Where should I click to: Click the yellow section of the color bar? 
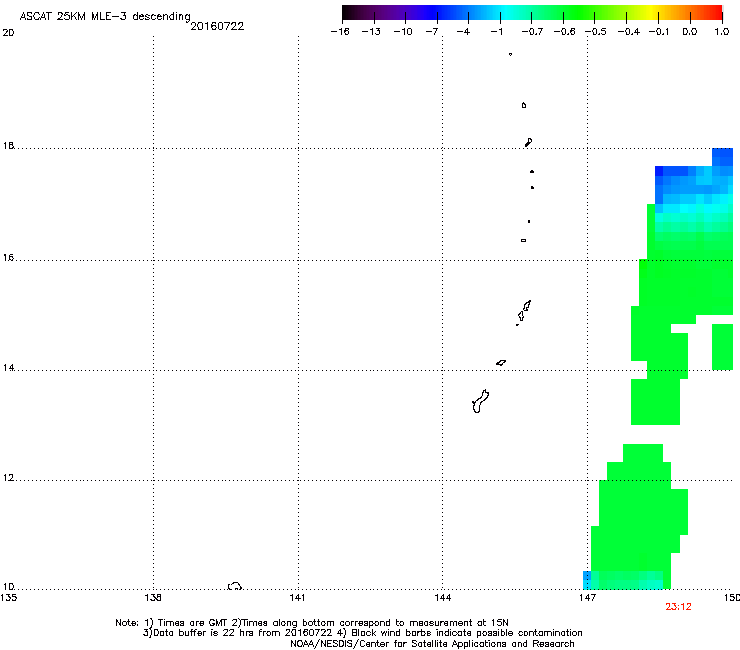(x=651, y=12)
